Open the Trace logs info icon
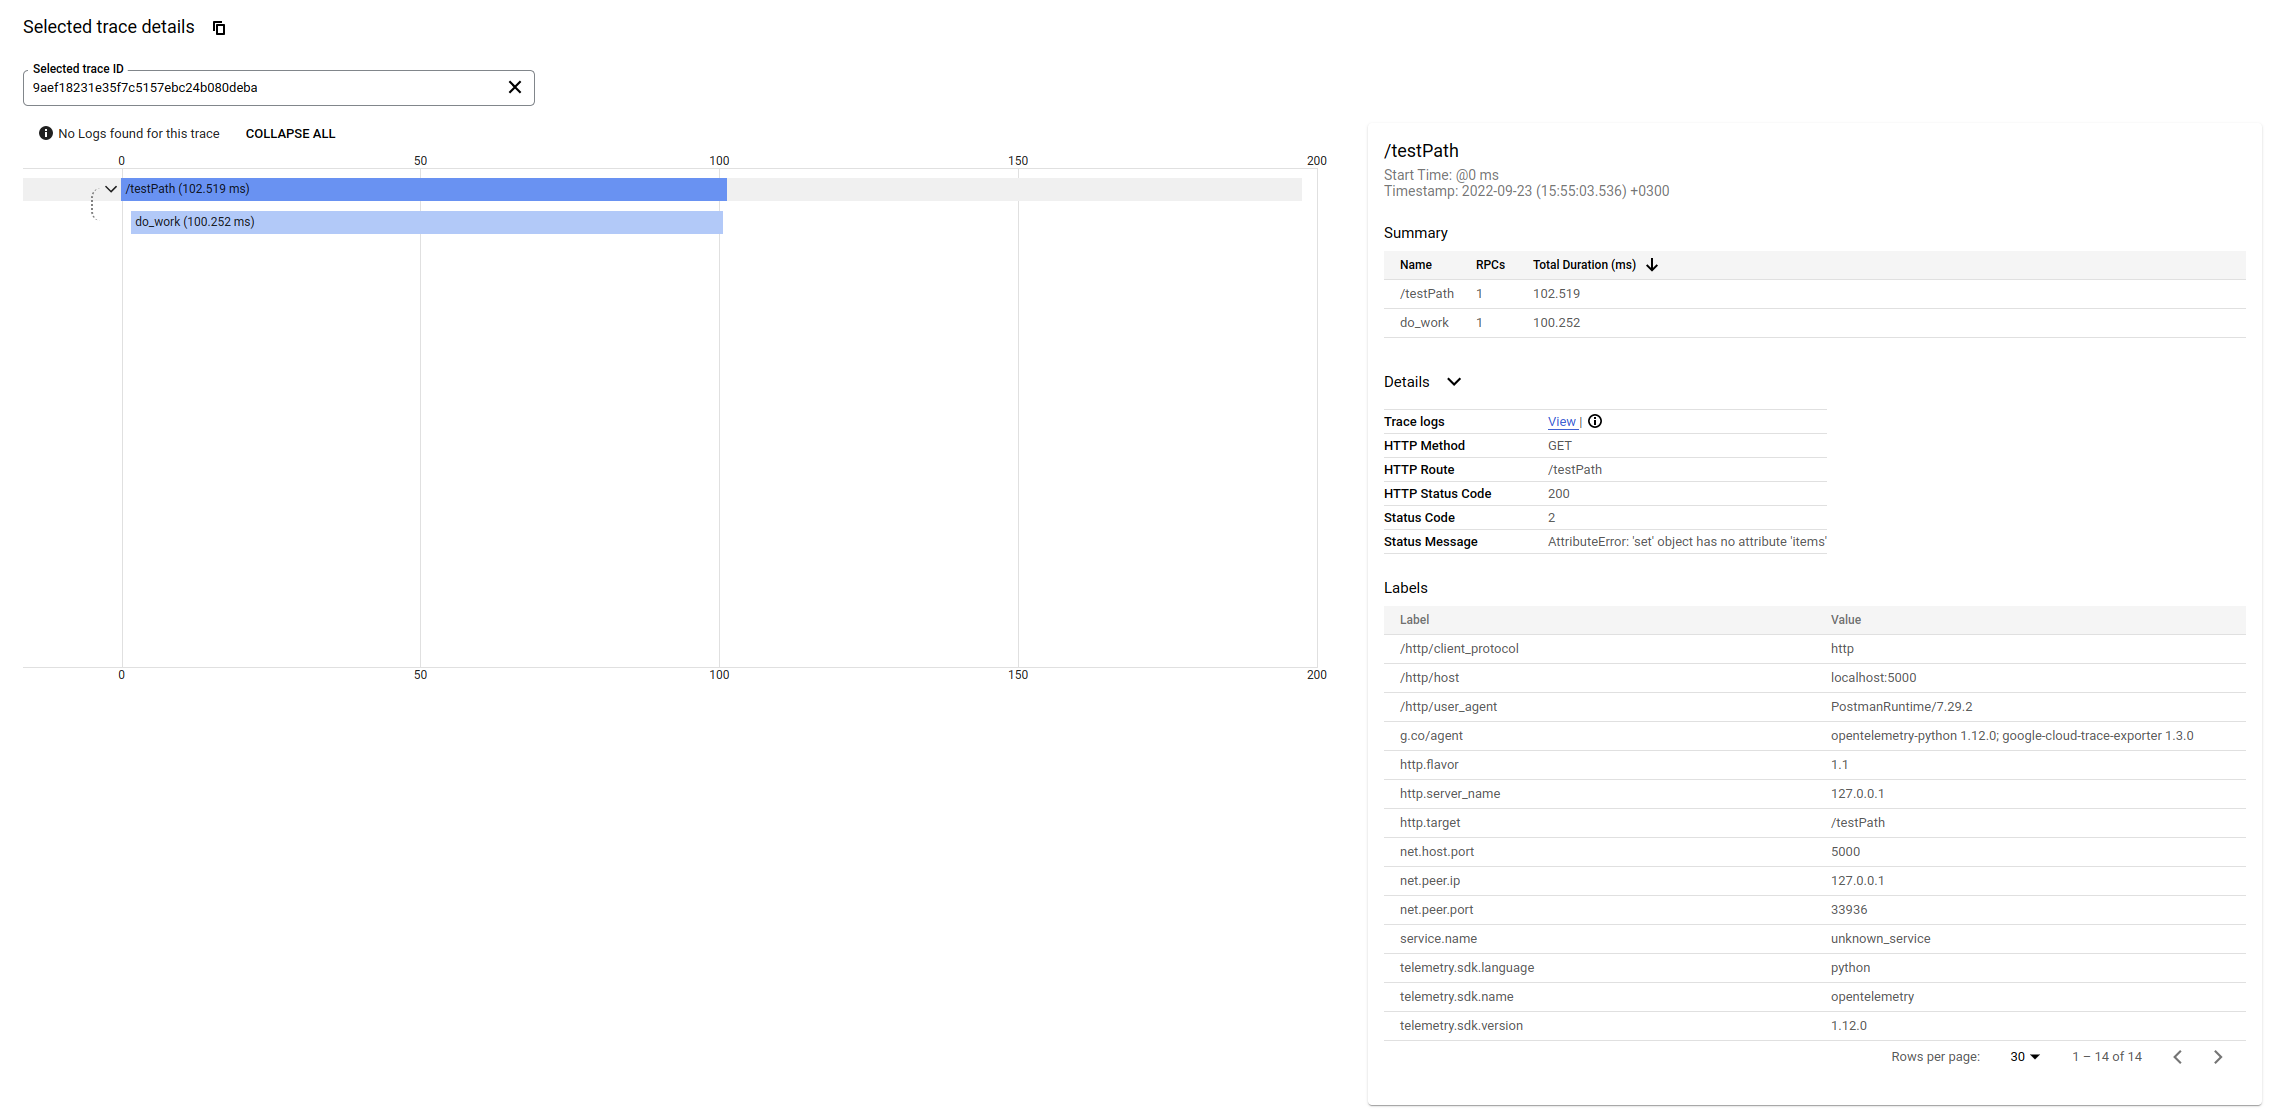This screenshot has height=1119, width=2273. click(1595, 421)
